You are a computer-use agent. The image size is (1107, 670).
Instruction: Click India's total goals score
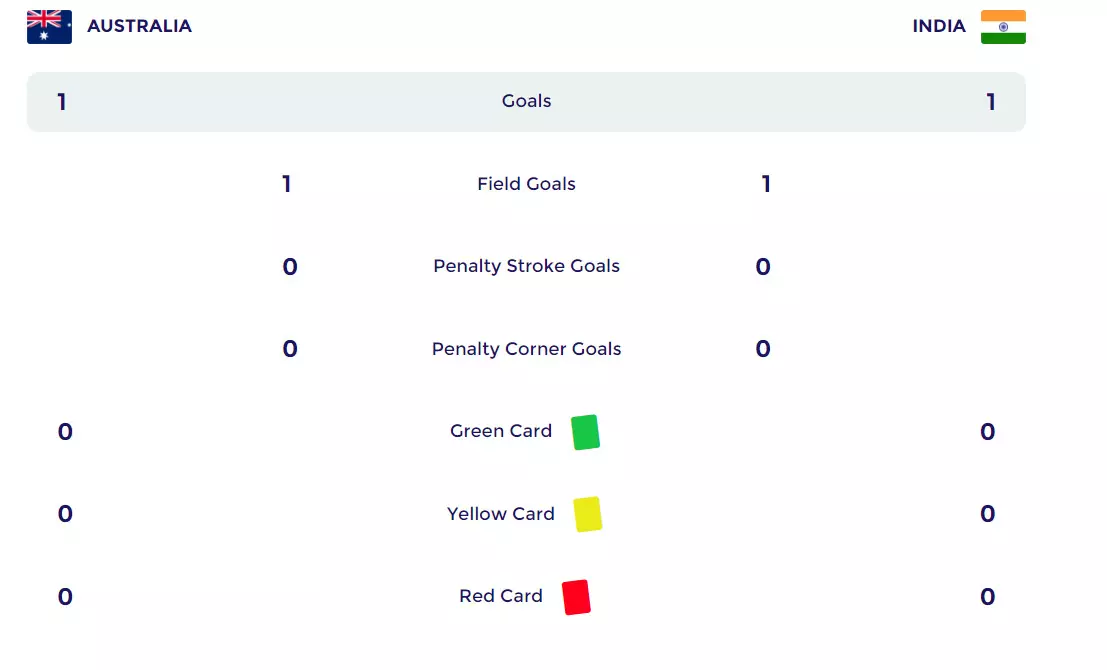pyautogui.click(x=991, y=102)
